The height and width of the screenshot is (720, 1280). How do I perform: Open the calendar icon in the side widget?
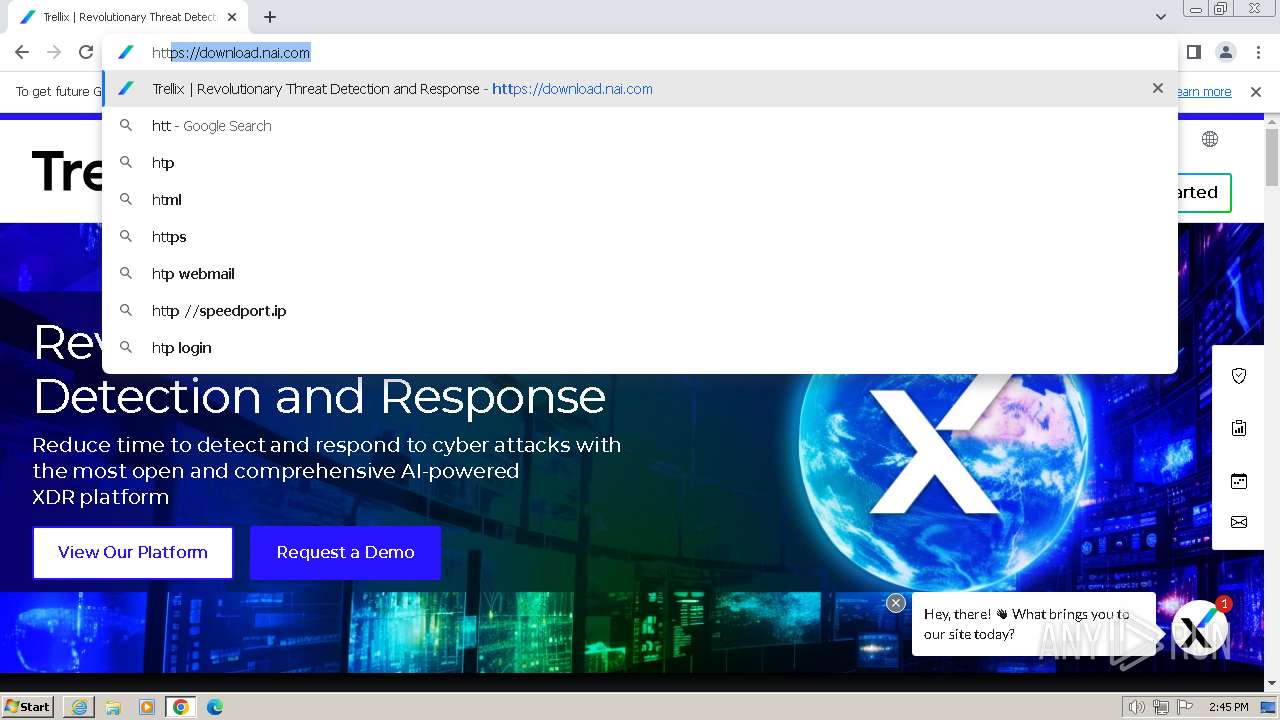point(1239,481)
